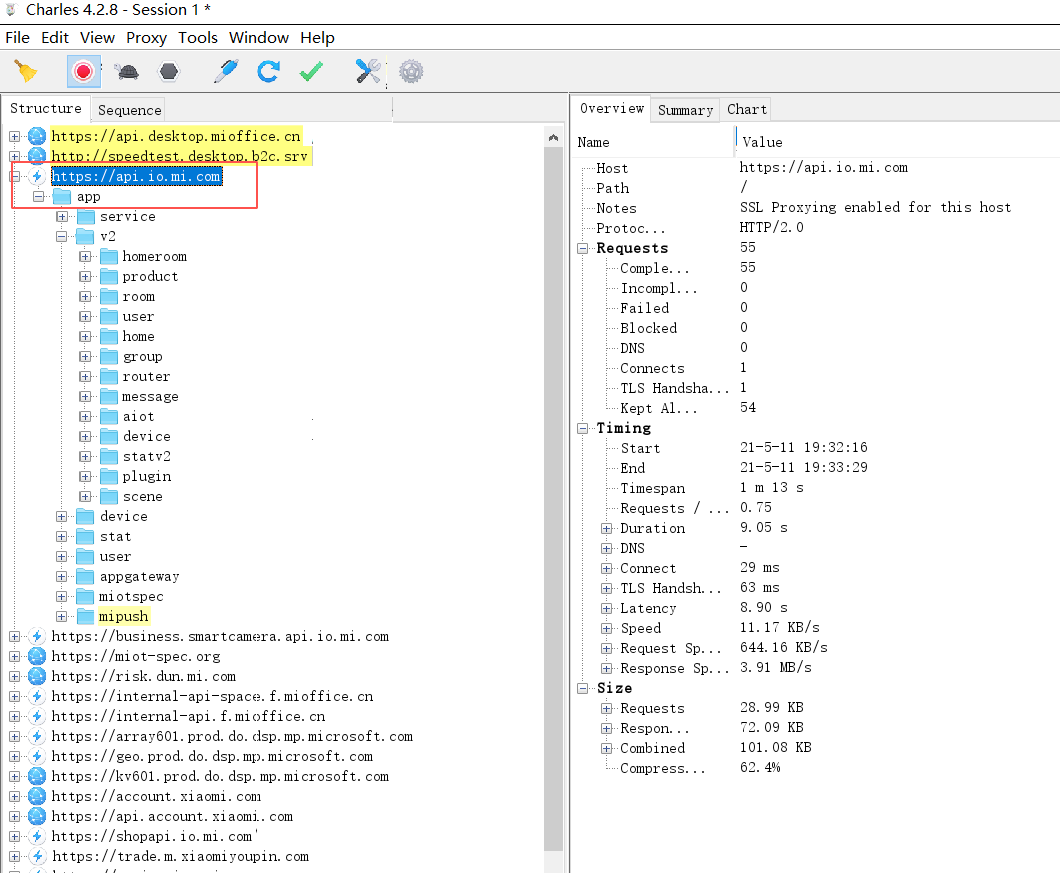Screen dimensions: 1060x873
Task: Open the Window menu
Action: [259, 38]
